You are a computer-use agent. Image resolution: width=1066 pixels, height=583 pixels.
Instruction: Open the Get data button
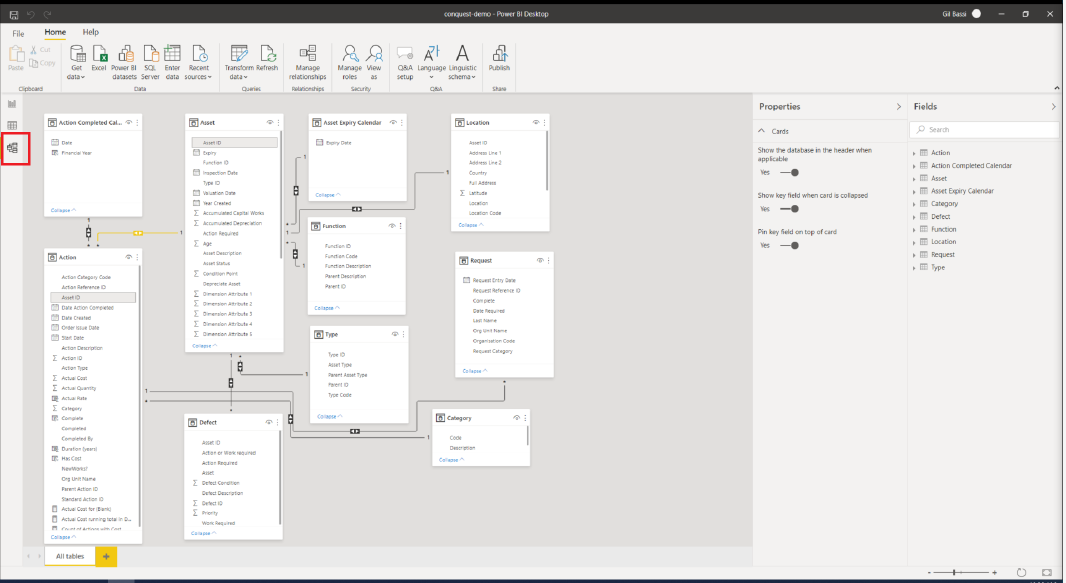click(x=76, y=63)
